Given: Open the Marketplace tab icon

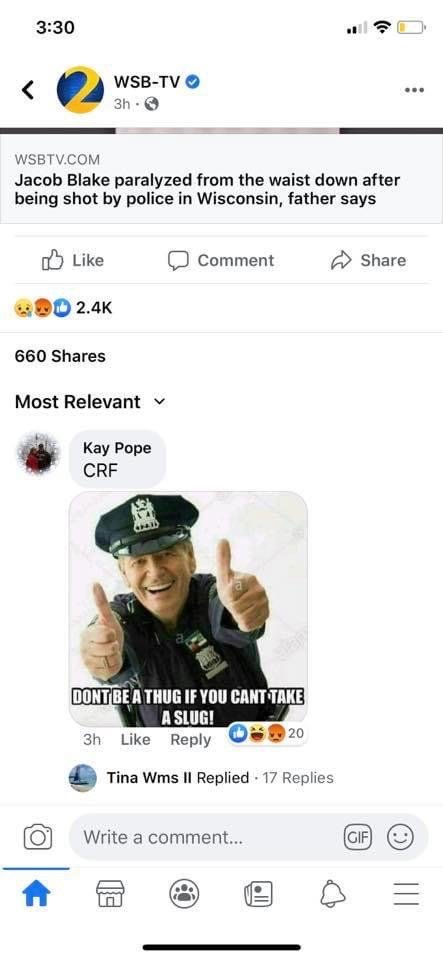Looking at the screenshot, I should (x=111, y=893).
